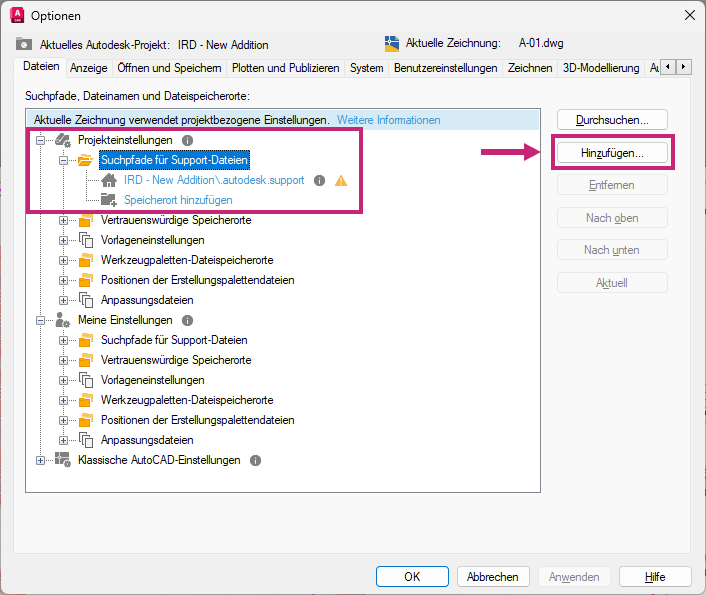Viewport: 706px width, 595px height.
Task: Select the Dateien tab
Action: (41, 66)
